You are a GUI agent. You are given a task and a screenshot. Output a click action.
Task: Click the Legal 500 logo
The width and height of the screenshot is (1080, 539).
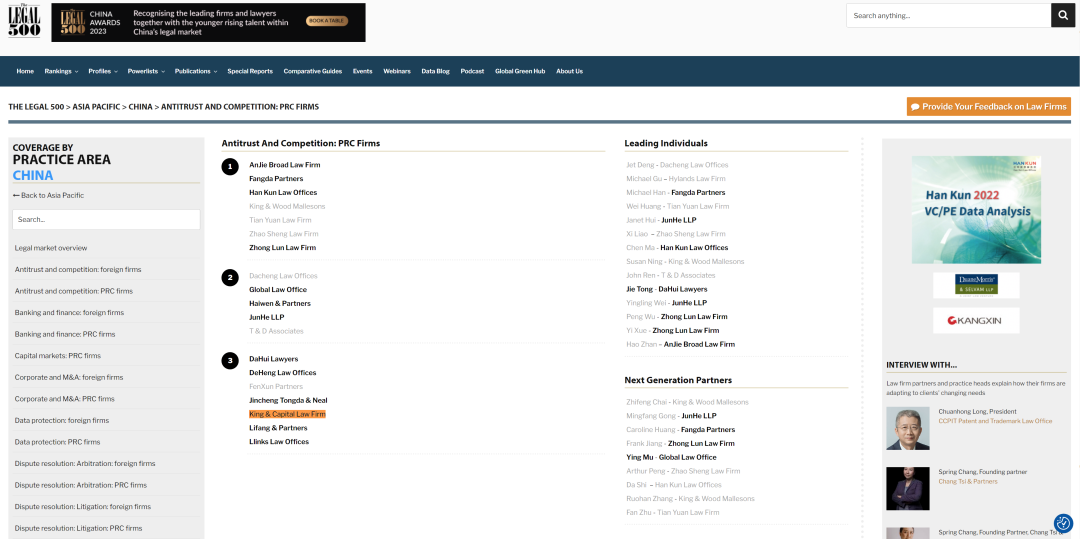(x=24, y=21)
